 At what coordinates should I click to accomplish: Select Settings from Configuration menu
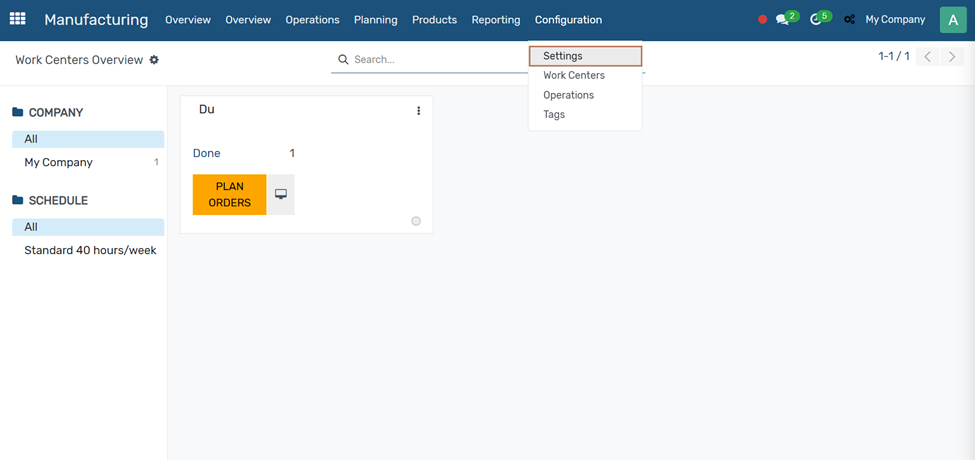563,56
